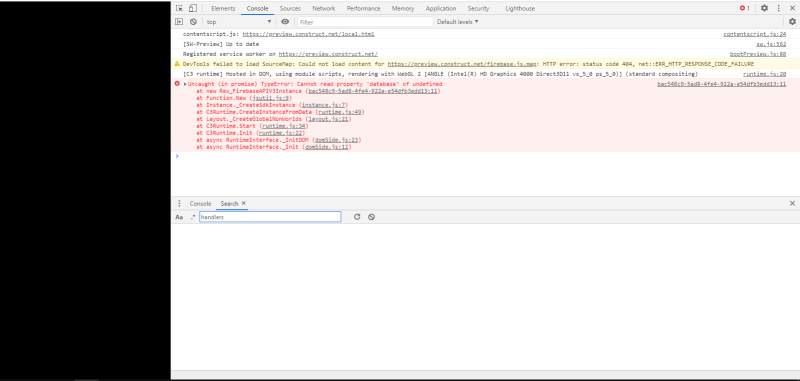Open the layout.js:21 stack link

coord(329,119)
